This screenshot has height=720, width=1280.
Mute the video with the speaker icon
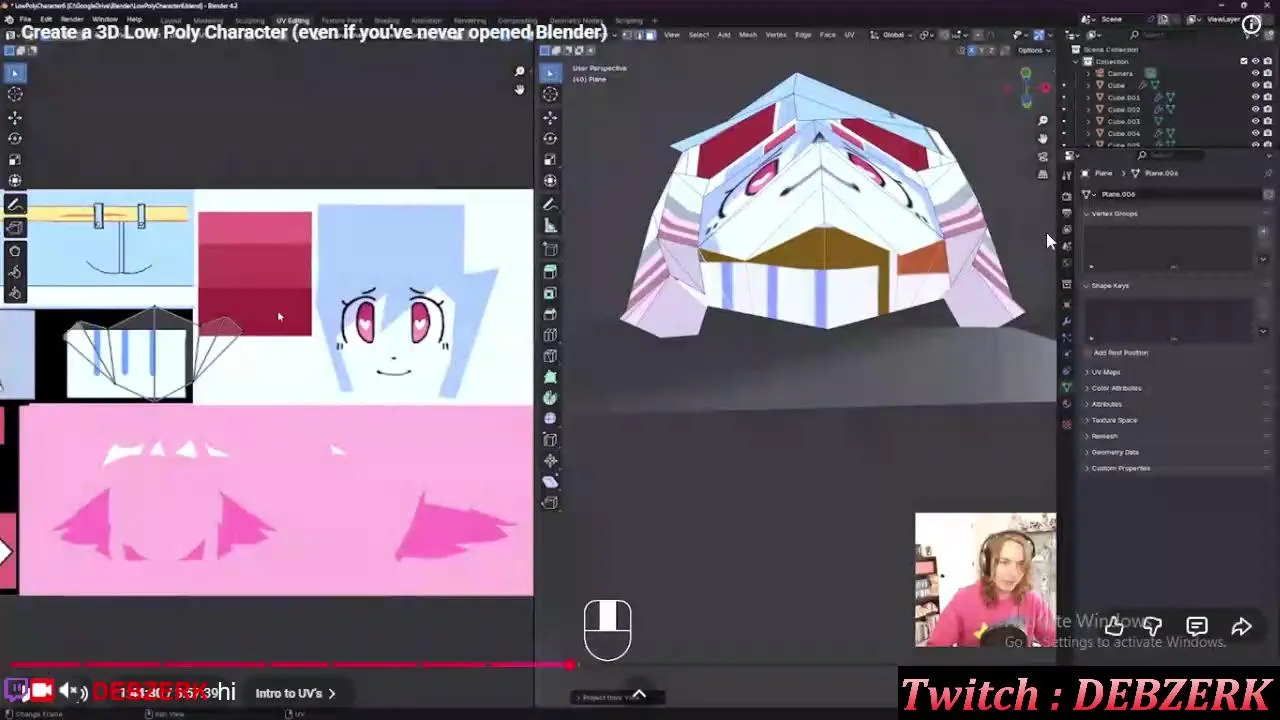click(x=68, y=691)
